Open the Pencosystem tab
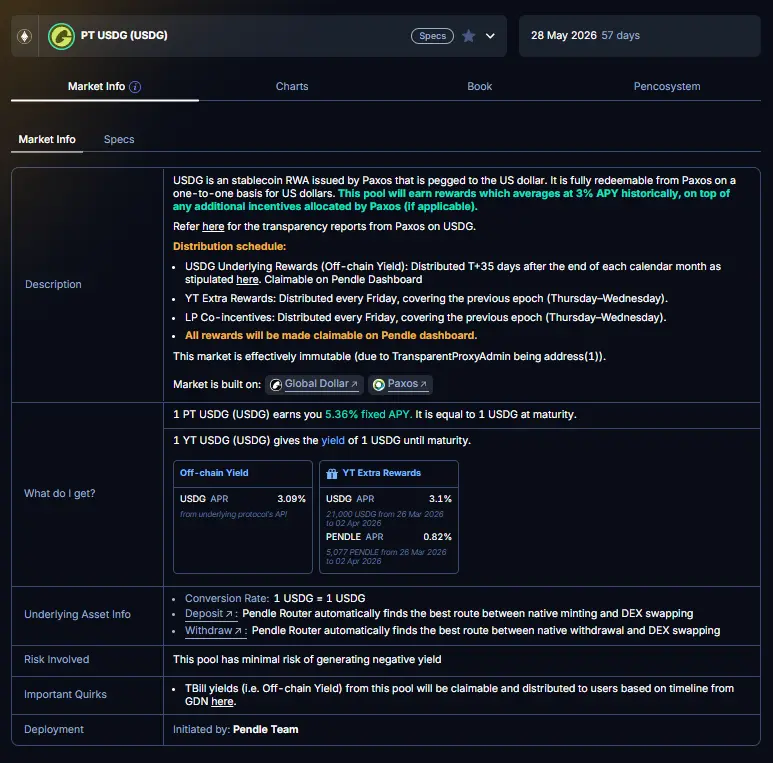Viewport: 773px width, 763px height. point(667,86)
